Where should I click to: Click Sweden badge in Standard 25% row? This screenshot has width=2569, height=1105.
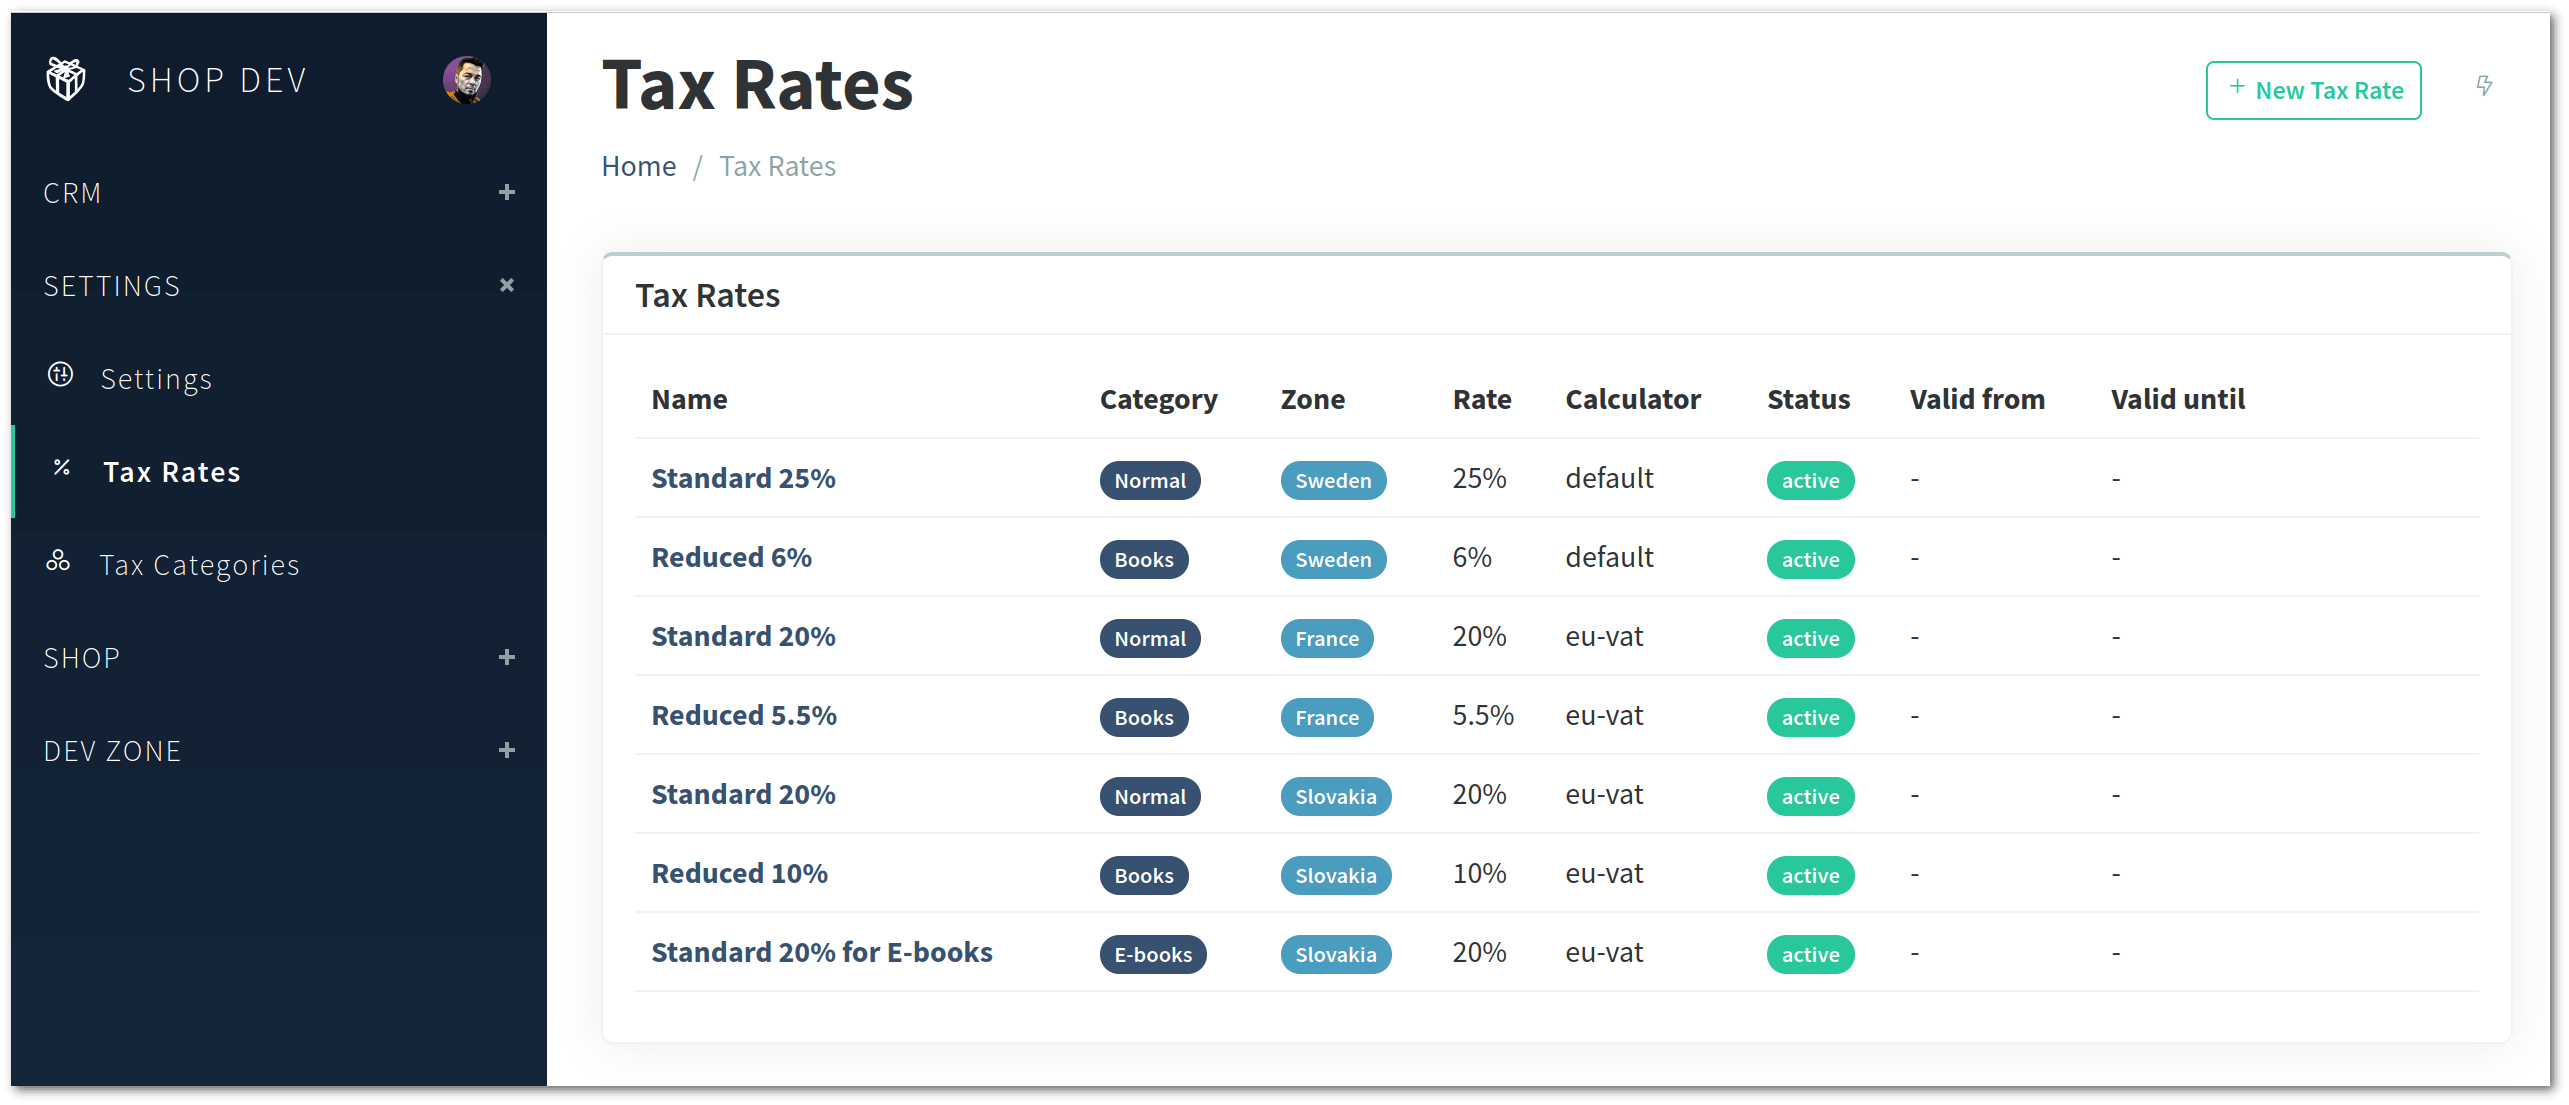[1333, 480]
